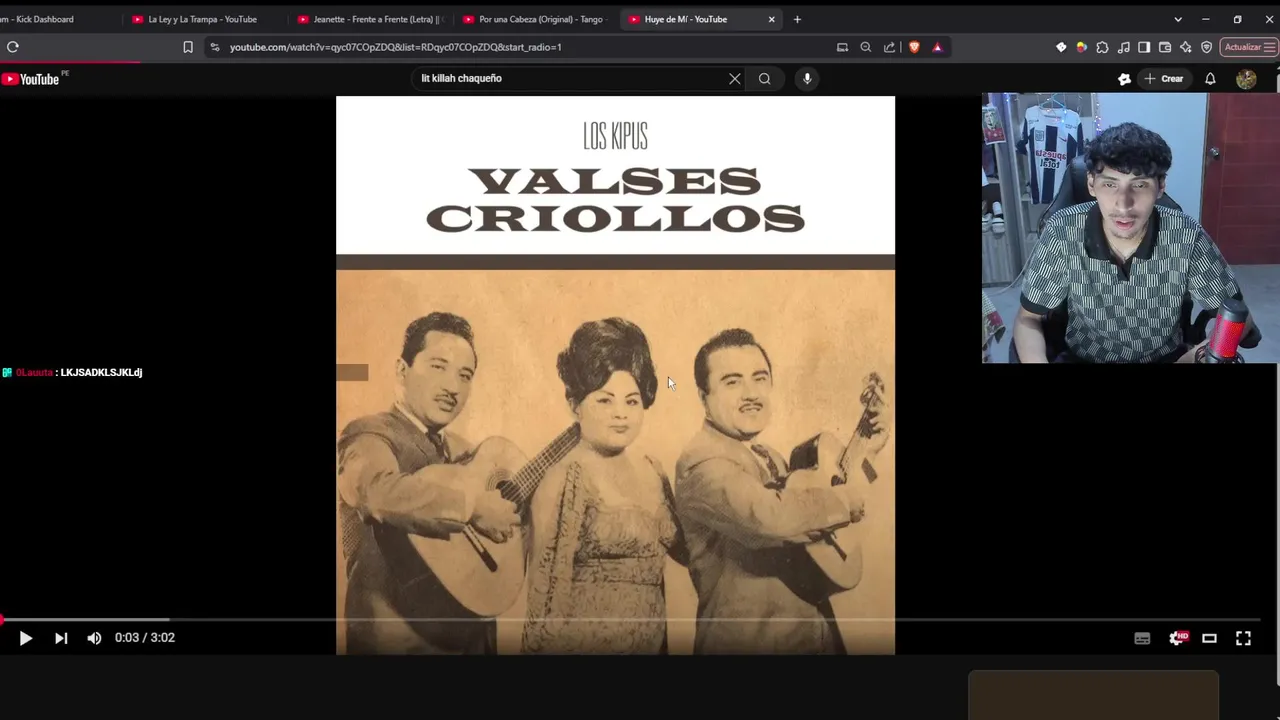Switch to La Ley y La Trampa tab
The width and height of the screenshot is (1280, 720).
[203, 19]
